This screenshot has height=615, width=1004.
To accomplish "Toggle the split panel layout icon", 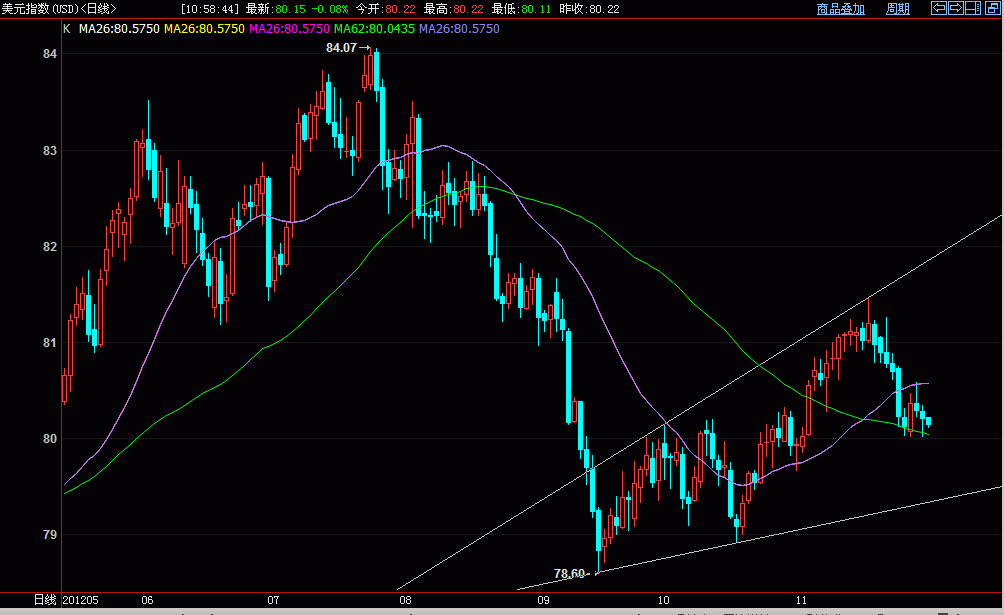I will click(973, 8).
